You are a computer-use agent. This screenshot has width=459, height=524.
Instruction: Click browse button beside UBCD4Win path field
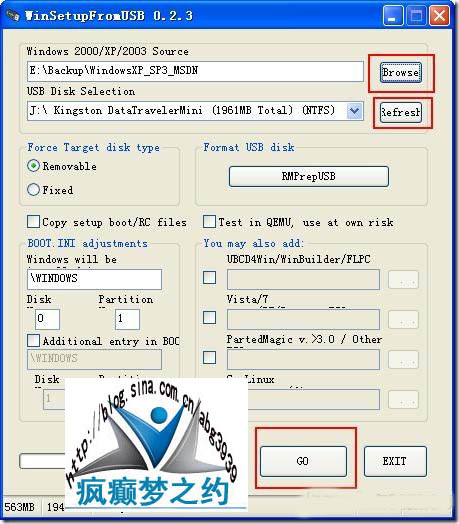pyautogui.click(x=403, y=280)
